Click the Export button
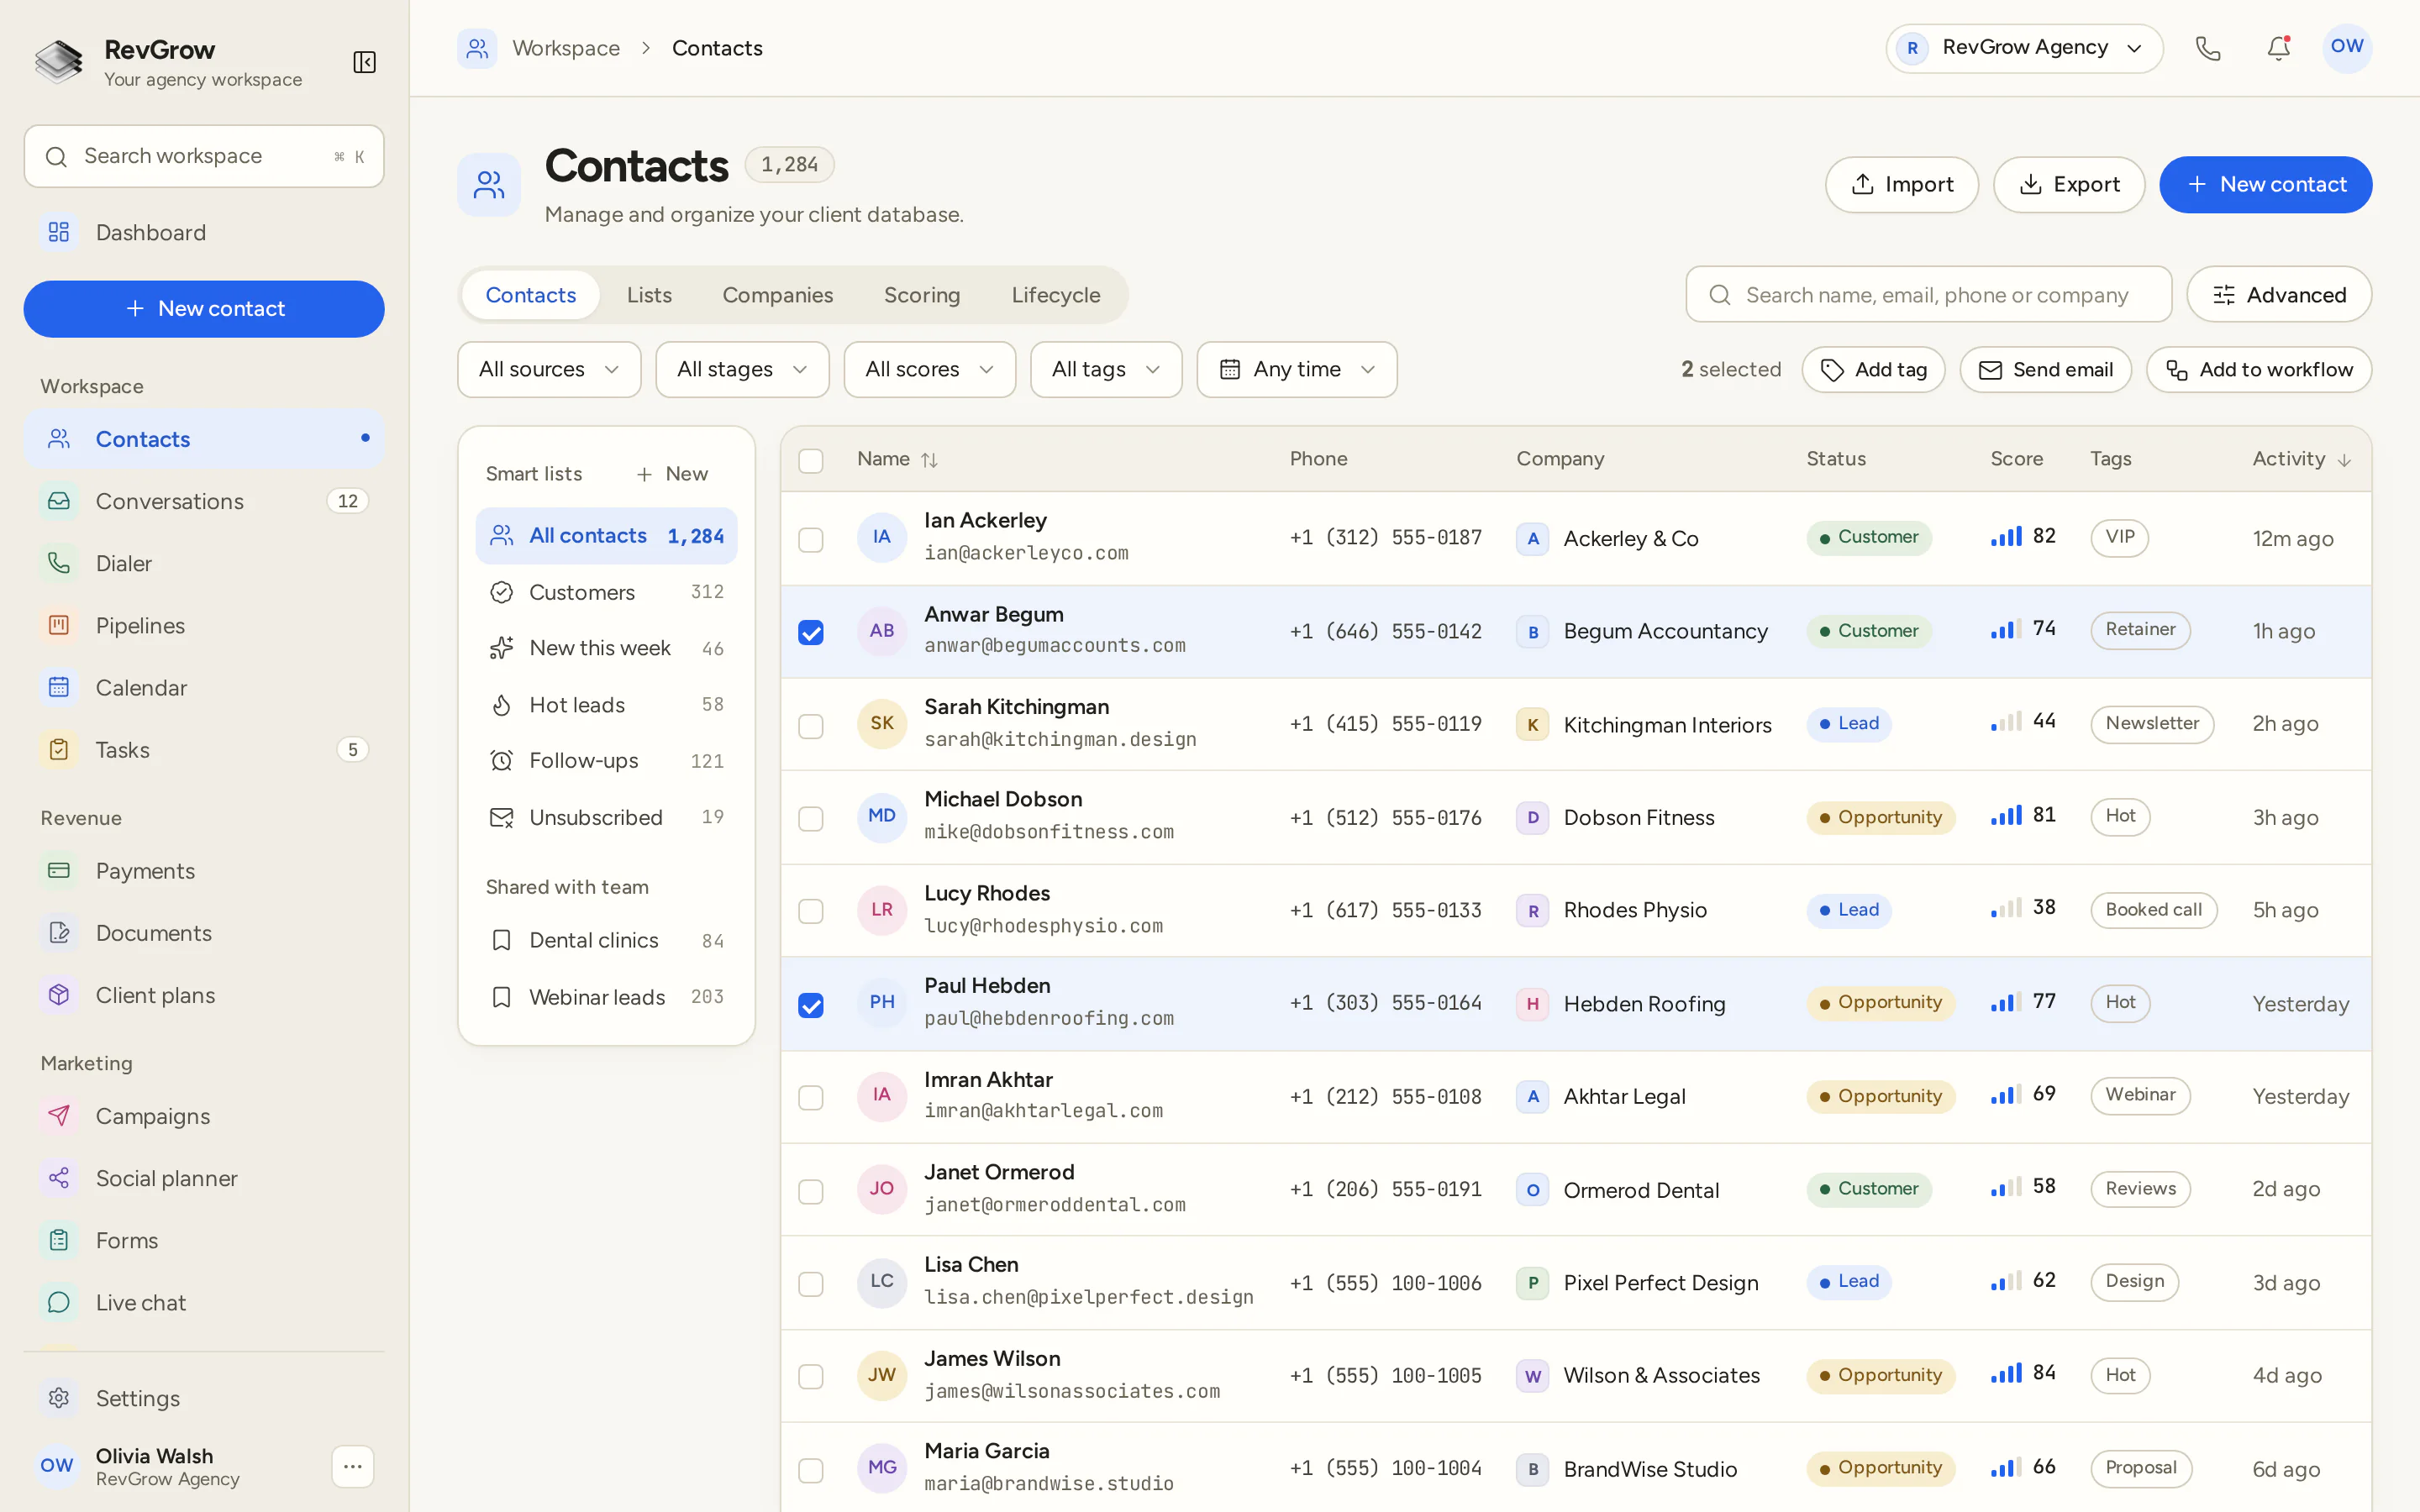The width and height of the screenshot is (2420, 1512). (2068, 184)
